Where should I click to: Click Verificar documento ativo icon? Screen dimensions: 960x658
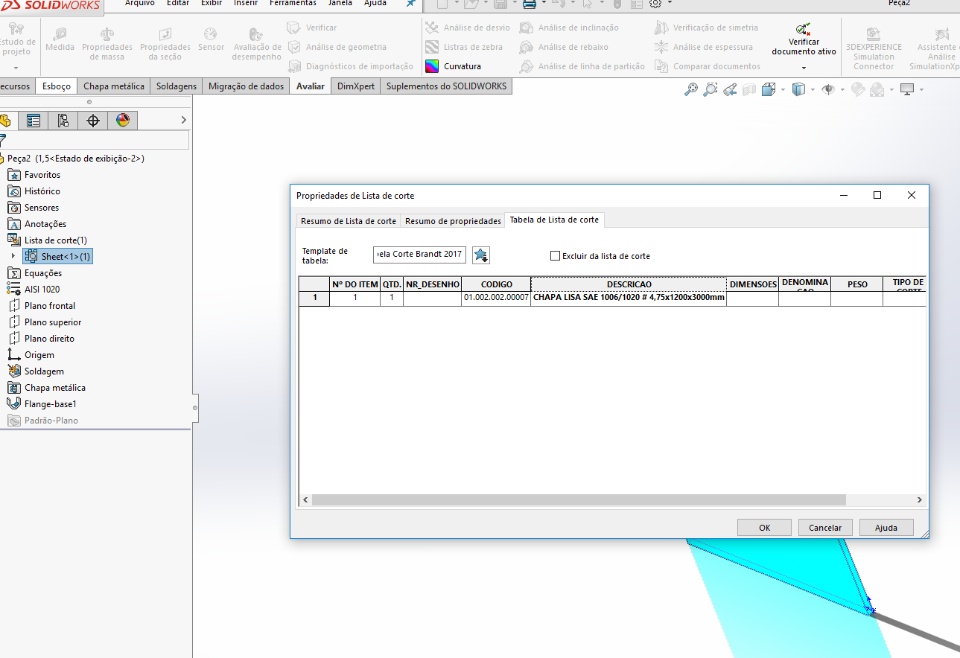803,29
